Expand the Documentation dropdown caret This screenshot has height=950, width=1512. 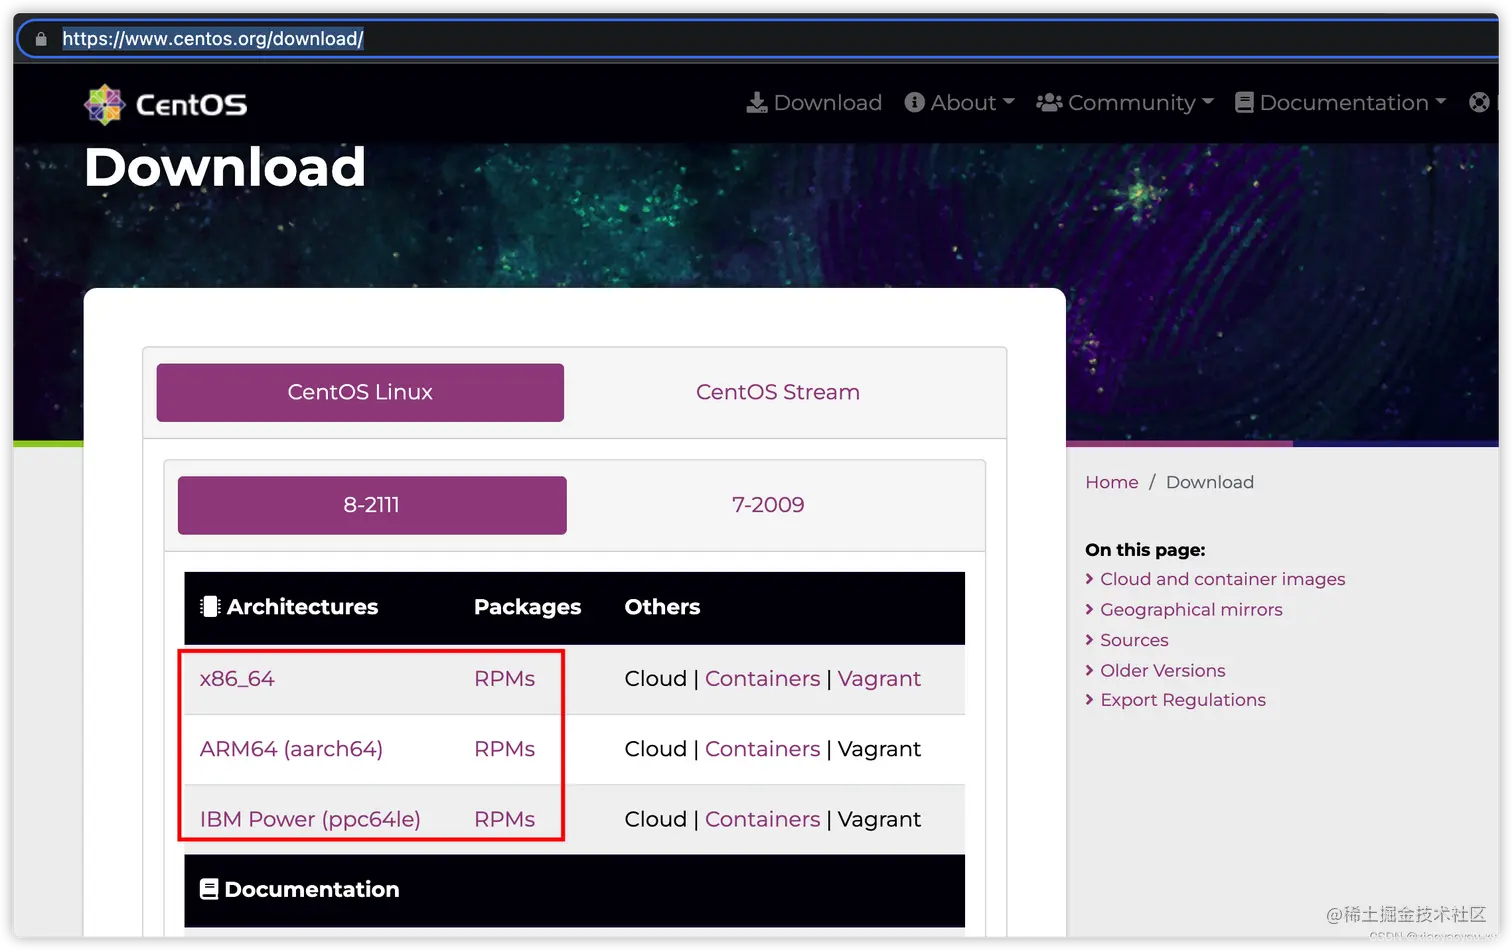(x=1441, y=102)
